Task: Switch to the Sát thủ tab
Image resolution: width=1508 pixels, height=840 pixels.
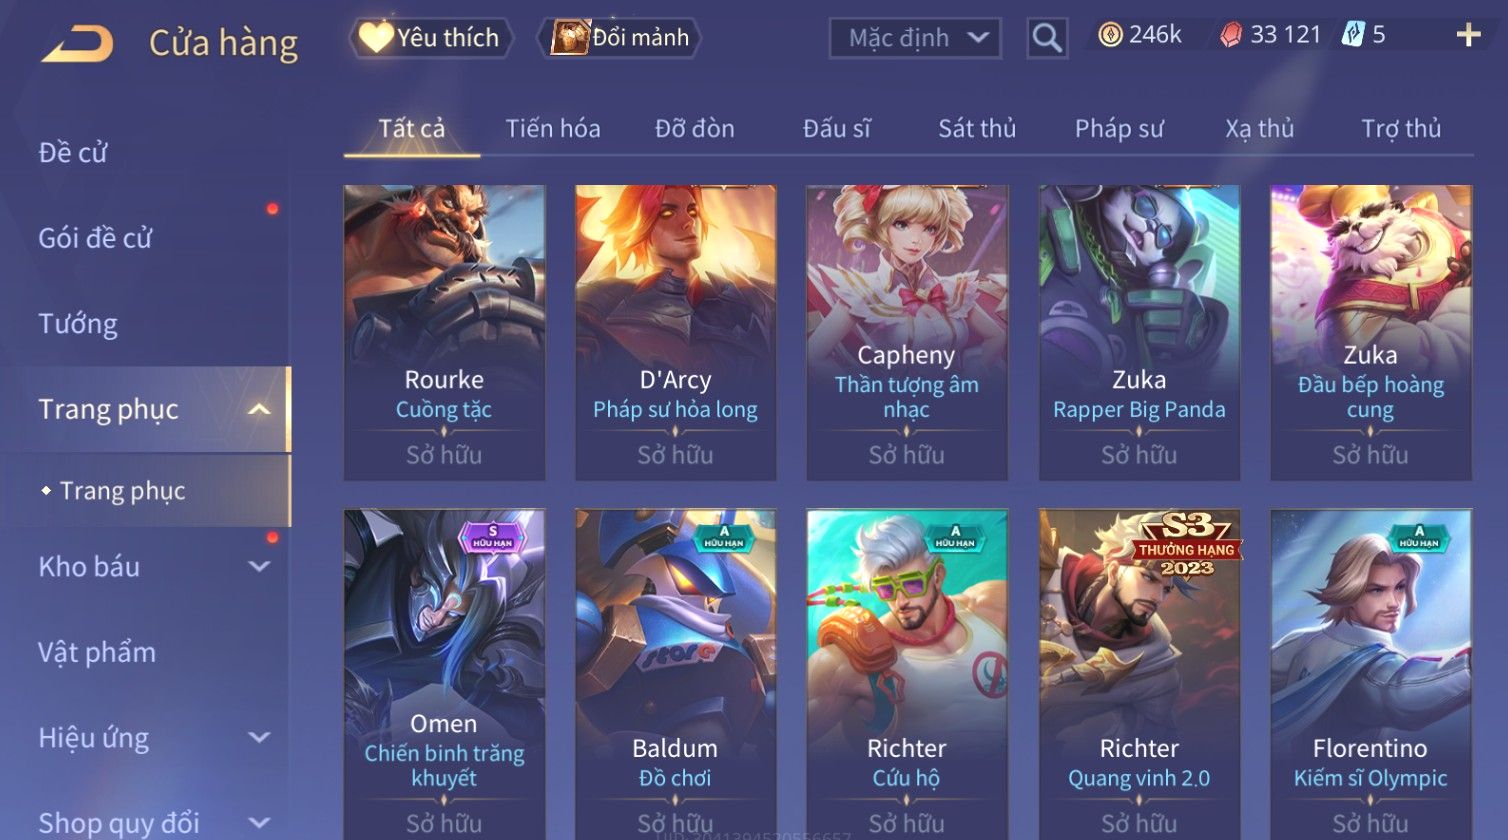Action: pyautogui.click(x=977, y=129)
